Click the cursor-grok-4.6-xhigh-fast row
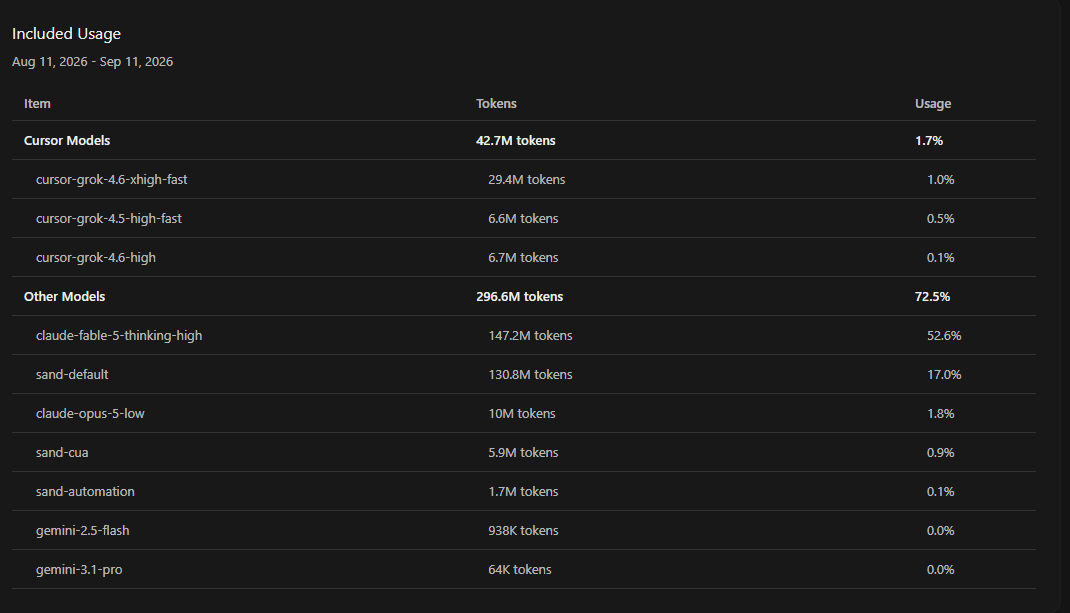This screenshot has width=1070, height=613. (523, 180)
